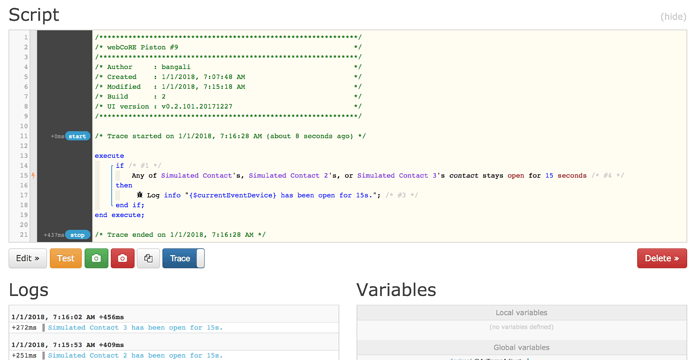Click the lightning bolt icon beside line 15
This screenshot has height=360, width=690.
[x=33, y=176]
